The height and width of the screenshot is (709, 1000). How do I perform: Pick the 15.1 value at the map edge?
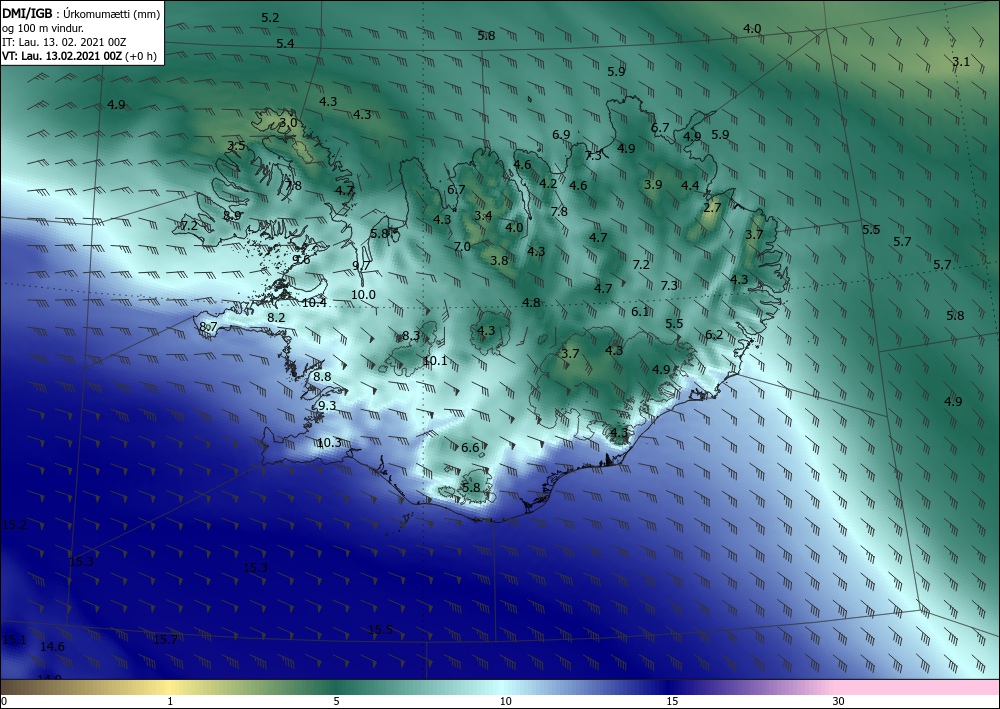coord(14,640)
